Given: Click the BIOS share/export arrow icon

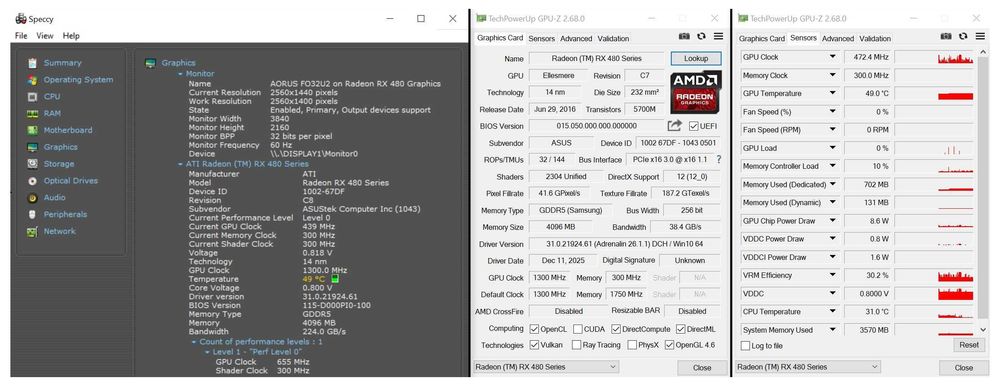Looking at the screenshot, I should point(674,125).
